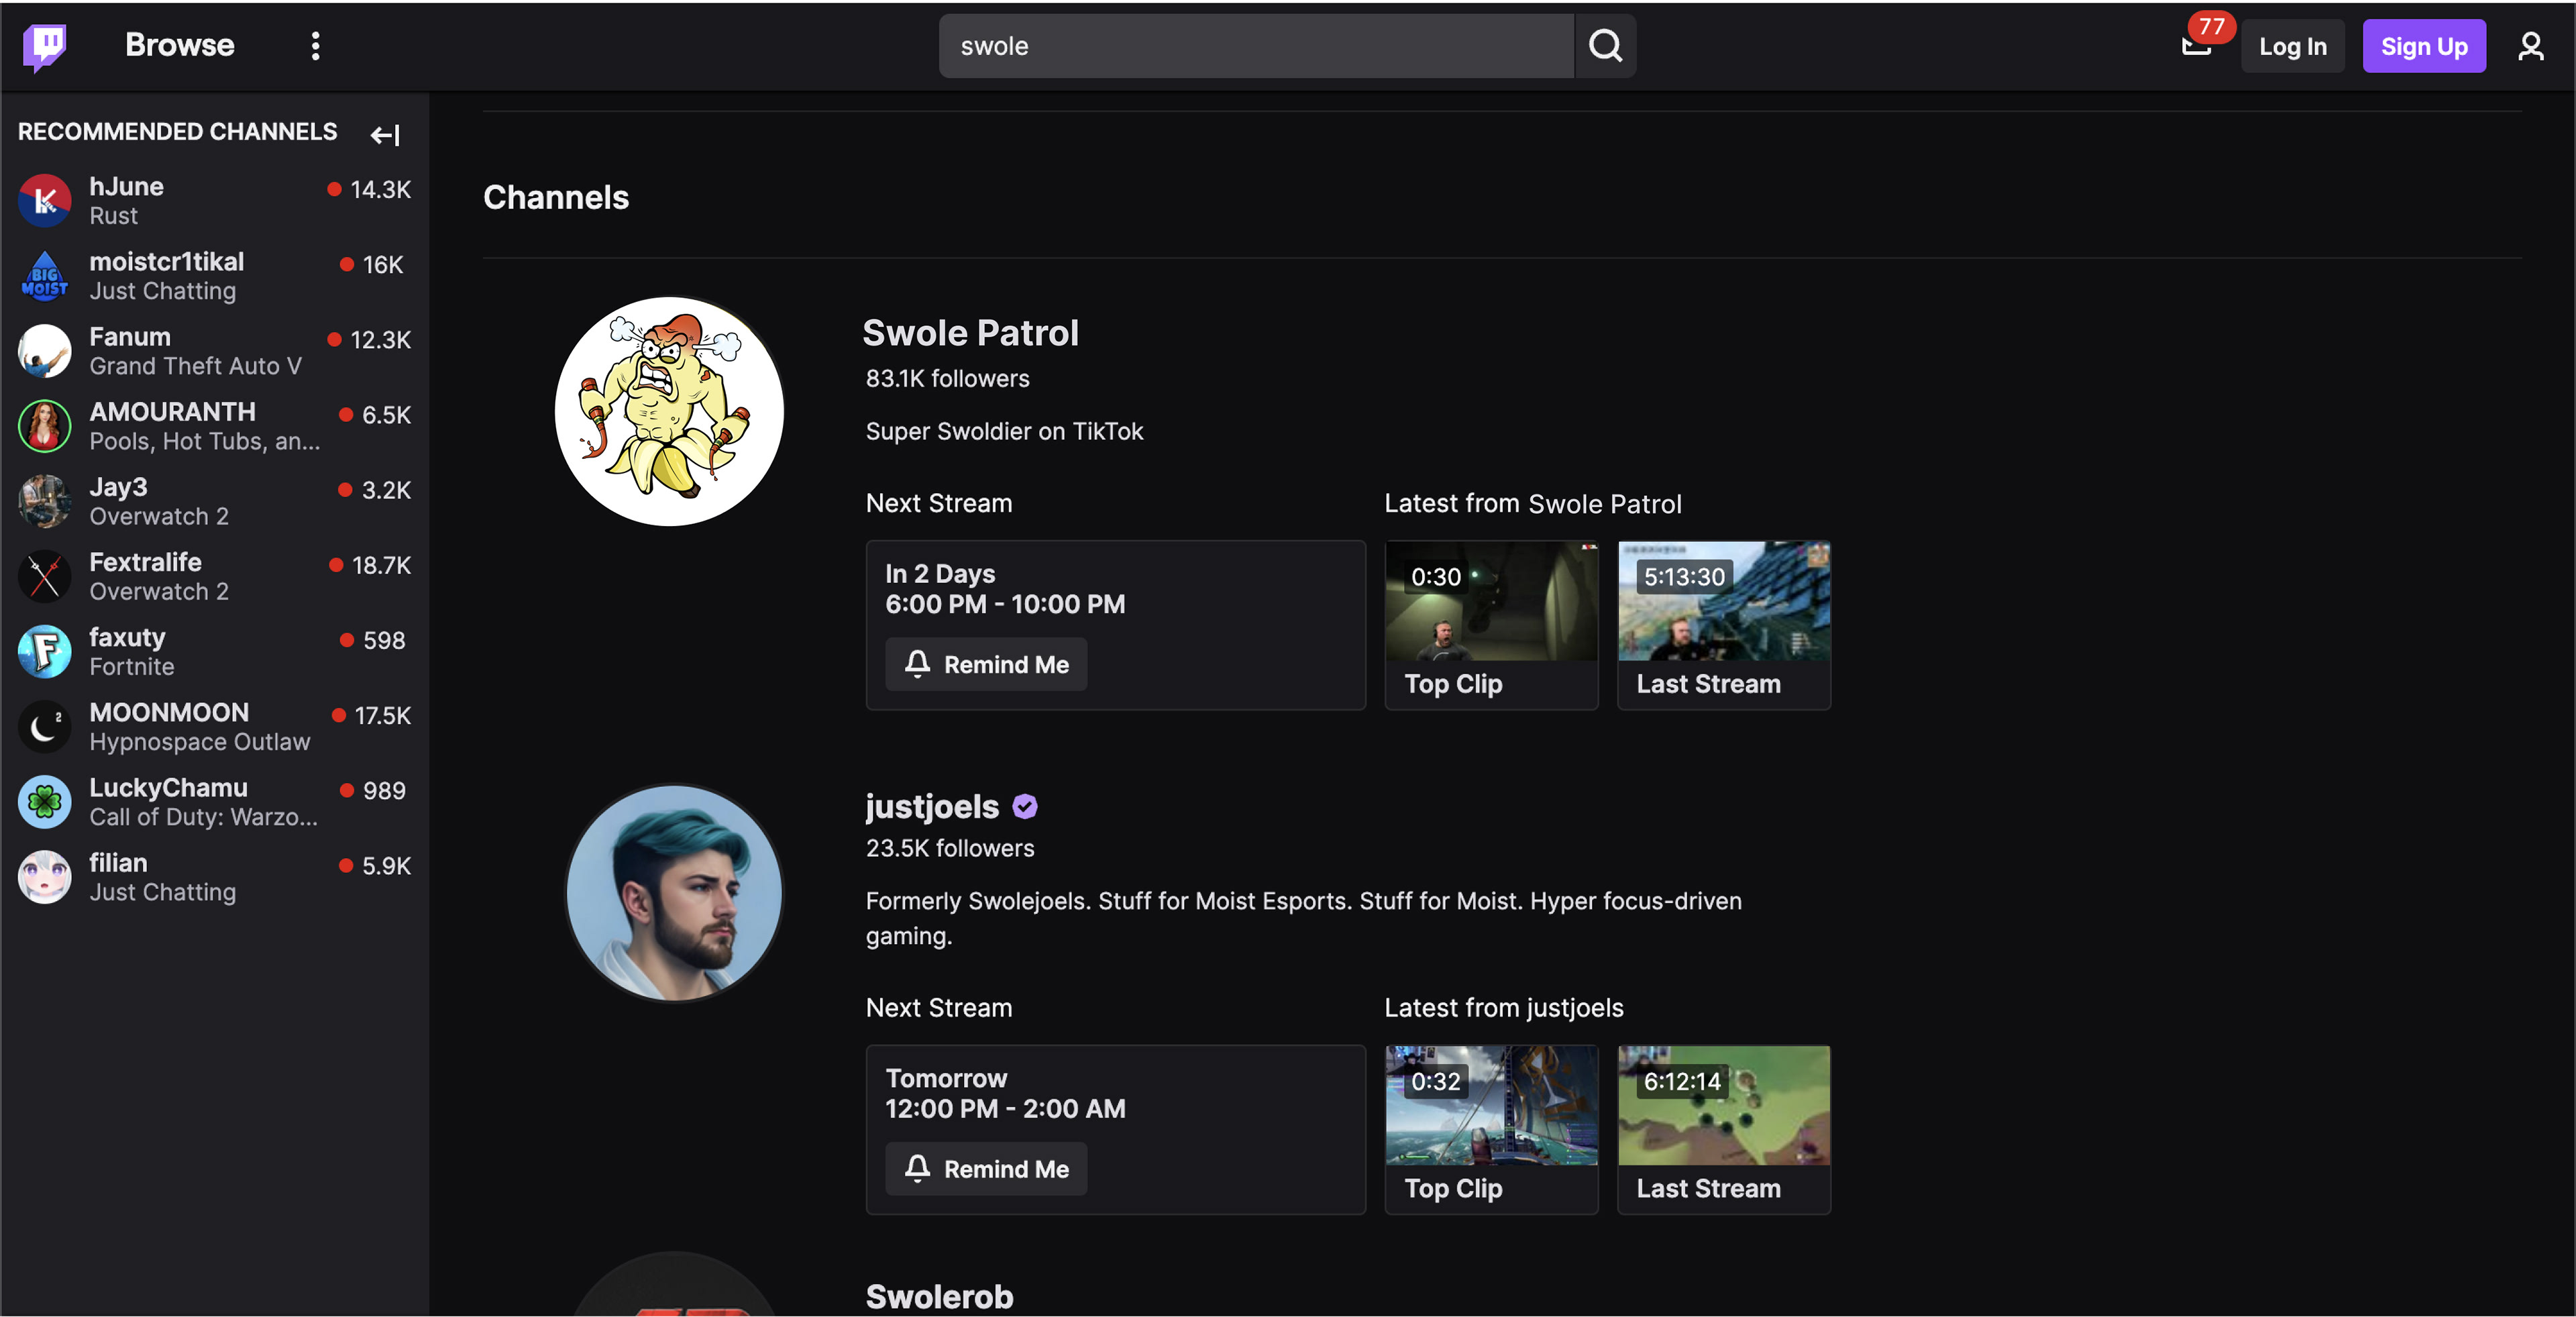
Task: Click the Tomorrow schedule text
Action: [x=946, y=1078]
